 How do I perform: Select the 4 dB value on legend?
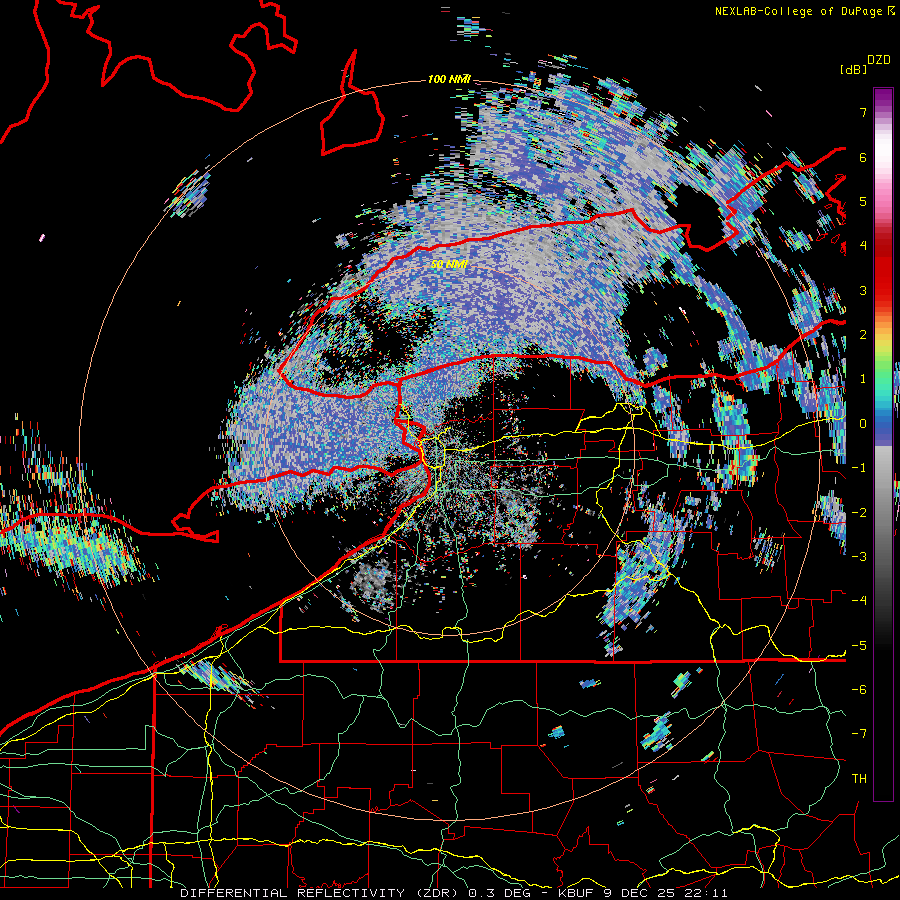click(x=863, y=246)
